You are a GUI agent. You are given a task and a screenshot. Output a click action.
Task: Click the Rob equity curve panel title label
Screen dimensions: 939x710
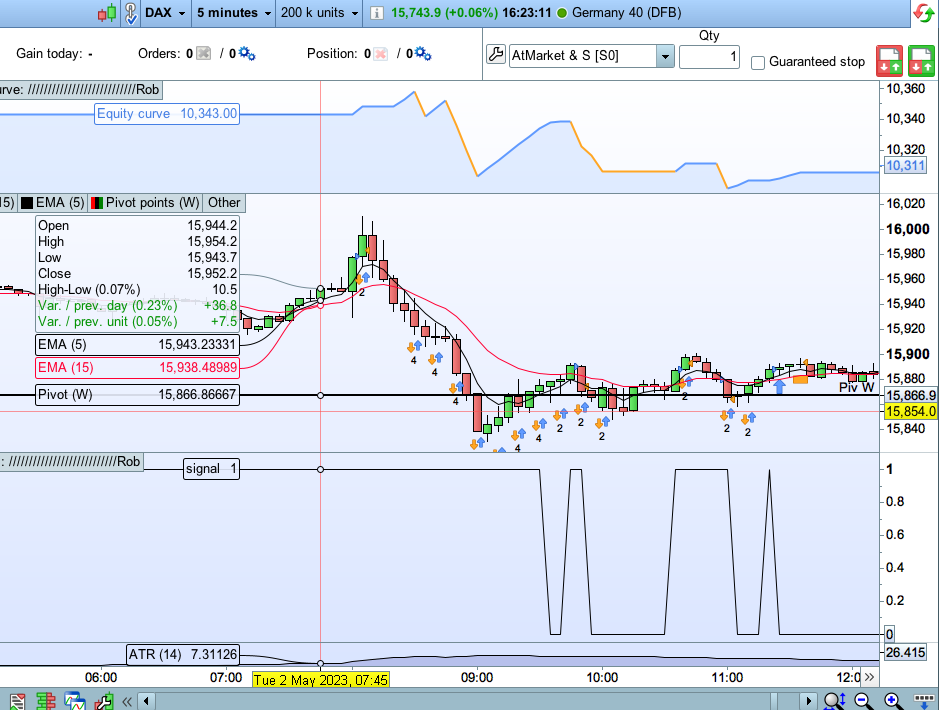tap(81, 90)
